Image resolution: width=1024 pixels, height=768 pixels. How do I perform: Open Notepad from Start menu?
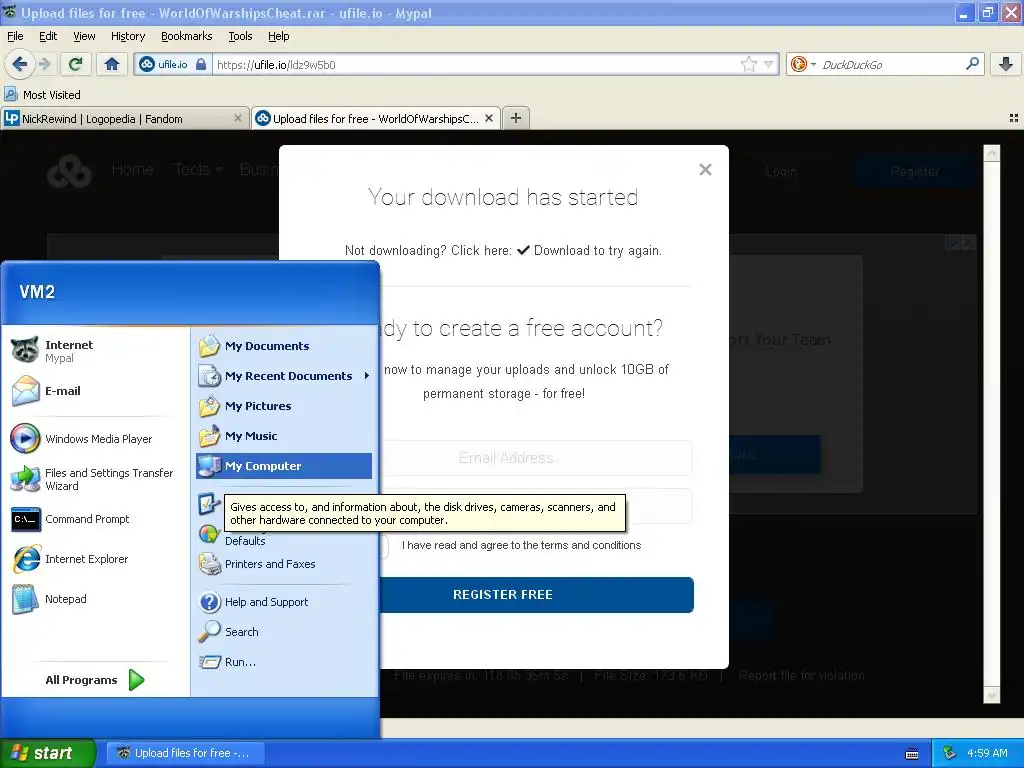(97, 599)
